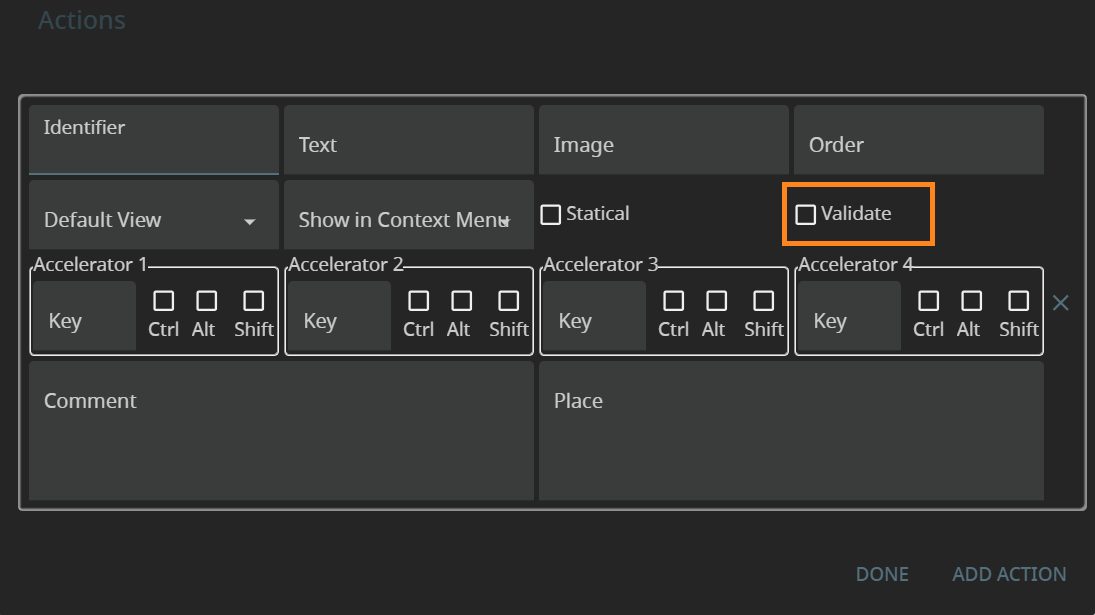Enable Shift for Accelerator 3

click(x=763, y=301)
